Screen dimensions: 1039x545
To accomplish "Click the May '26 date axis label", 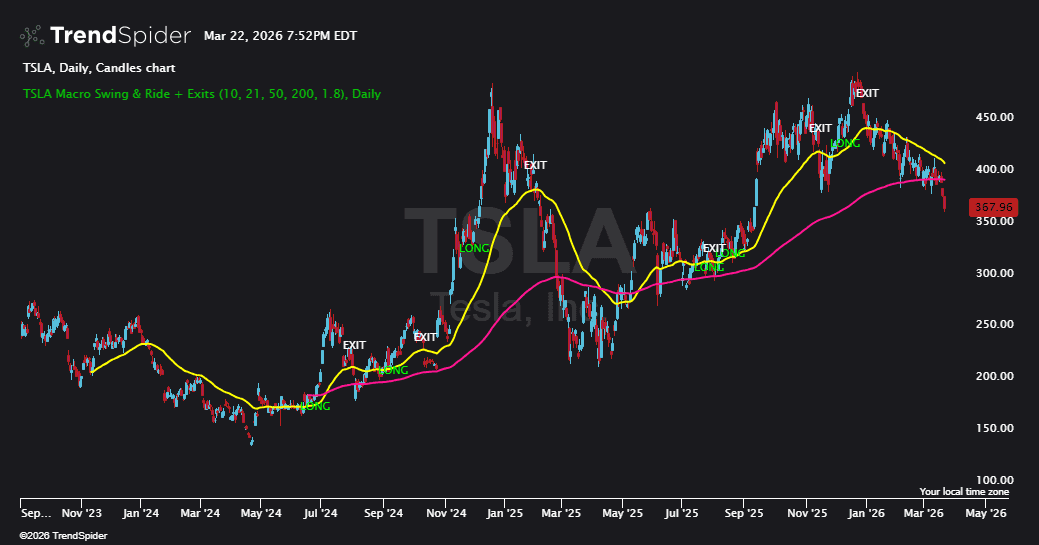I will click(x=985, y=513).
